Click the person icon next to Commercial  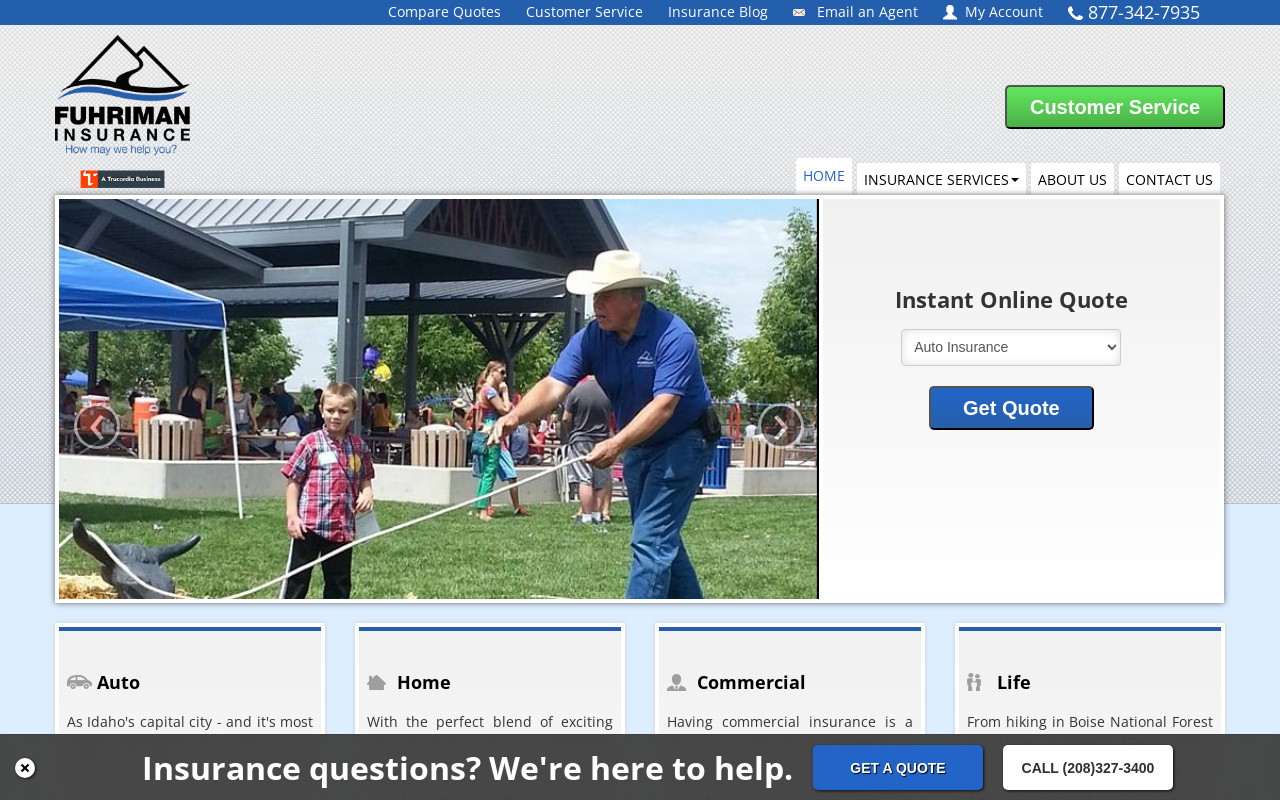tap(677, 682)
